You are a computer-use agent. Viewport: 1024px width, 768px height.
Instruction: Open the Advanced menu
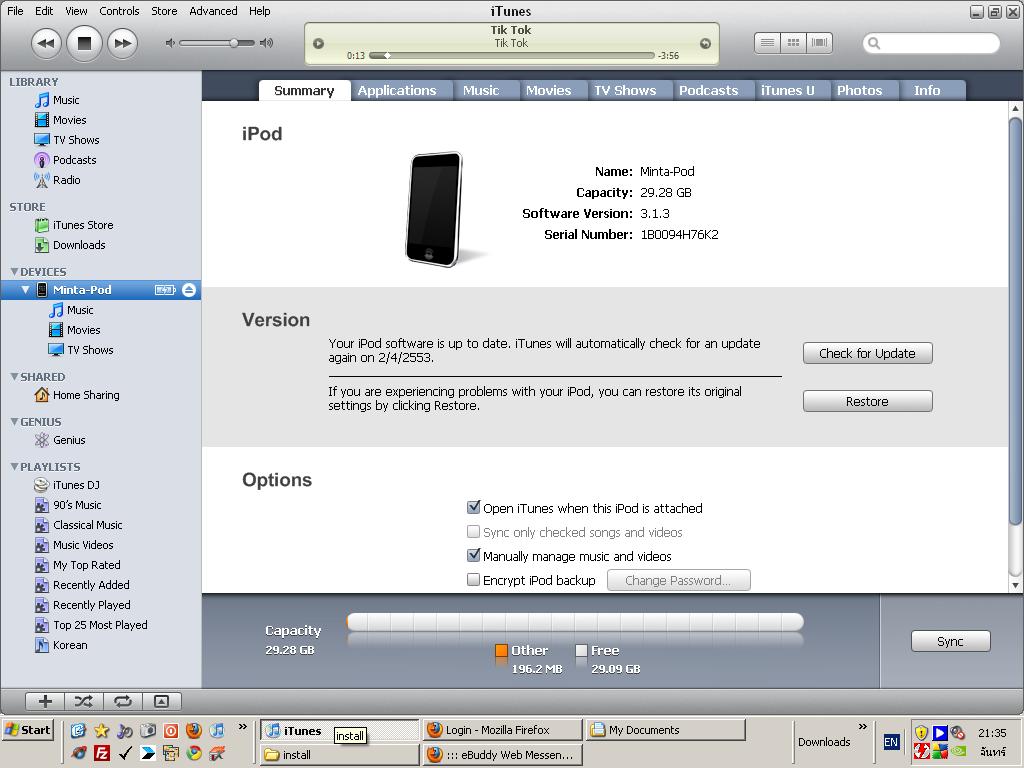click(x=213, y=11)
